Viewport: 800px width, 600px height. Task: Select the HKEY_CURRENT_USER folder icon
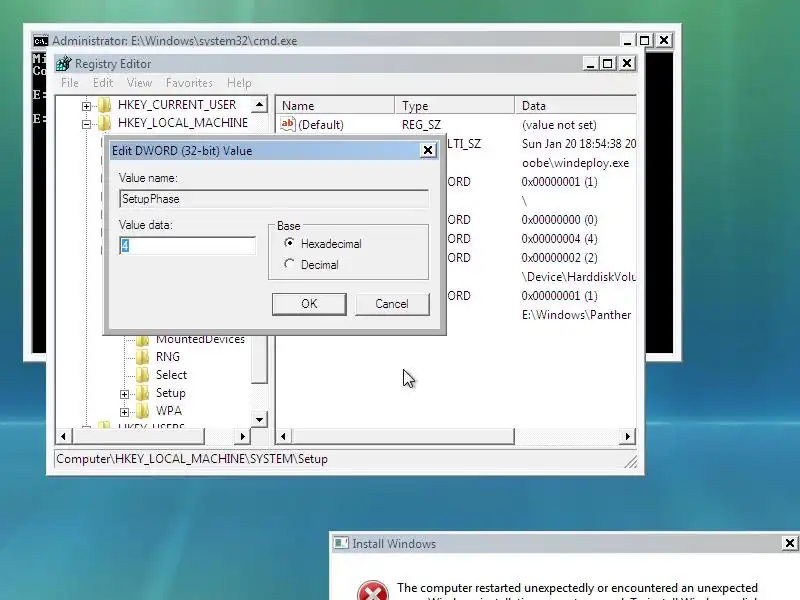[105, 105]
